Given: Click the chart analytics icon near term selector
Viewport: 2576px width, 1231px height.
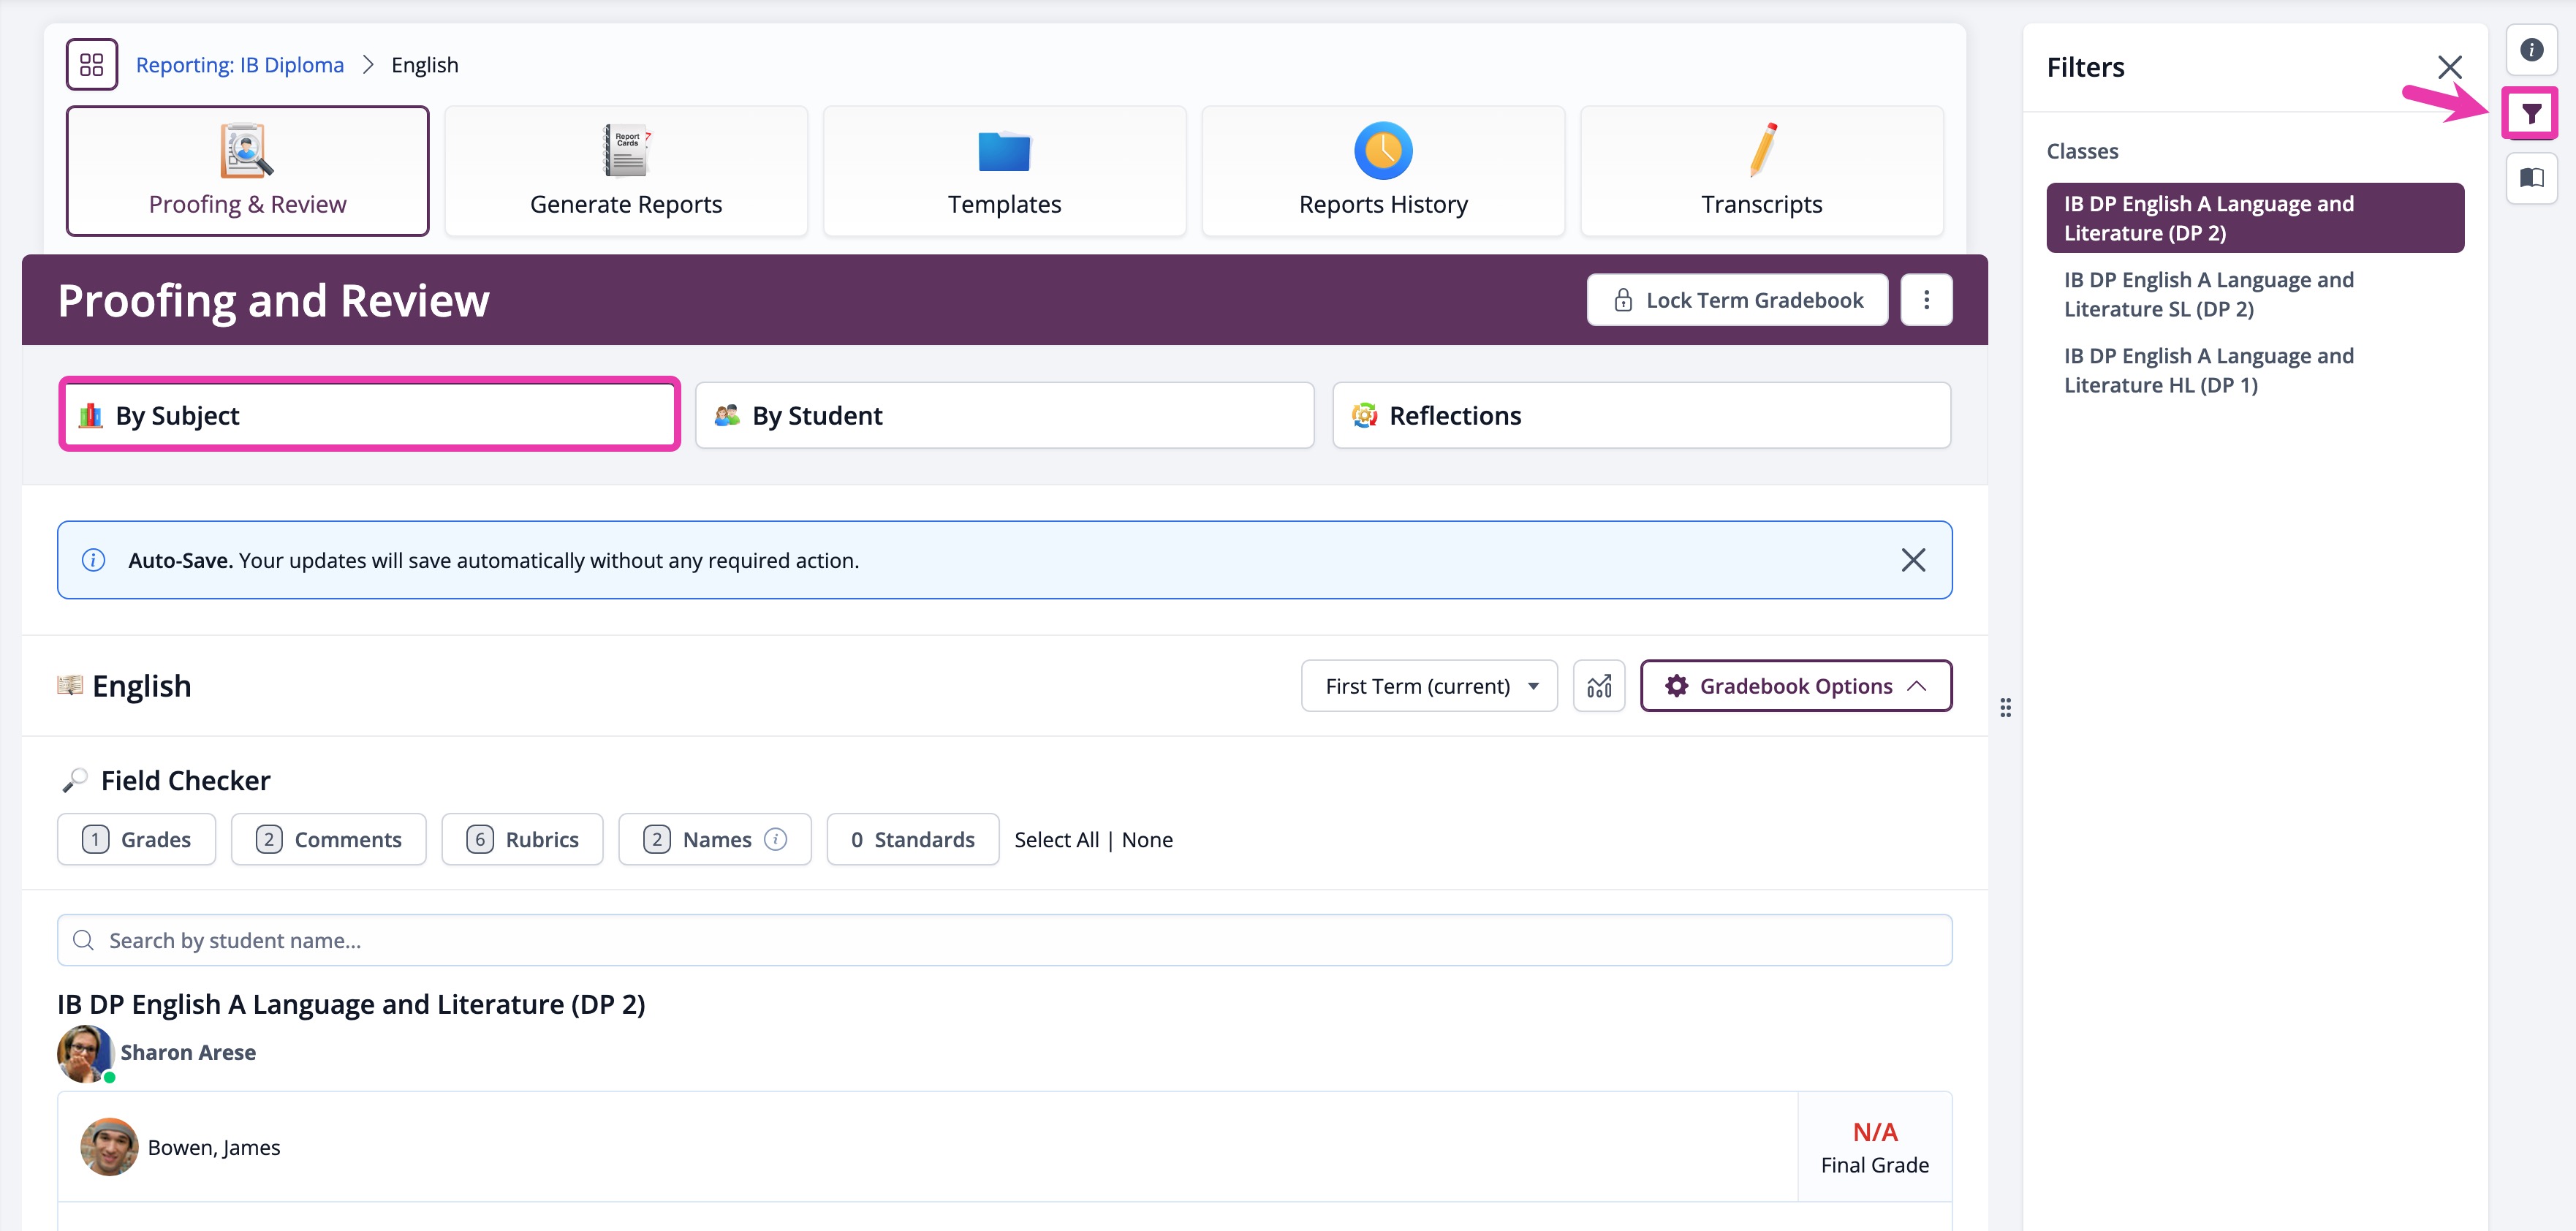Looking at the screenshot, I should click(x=1598, y=686).
